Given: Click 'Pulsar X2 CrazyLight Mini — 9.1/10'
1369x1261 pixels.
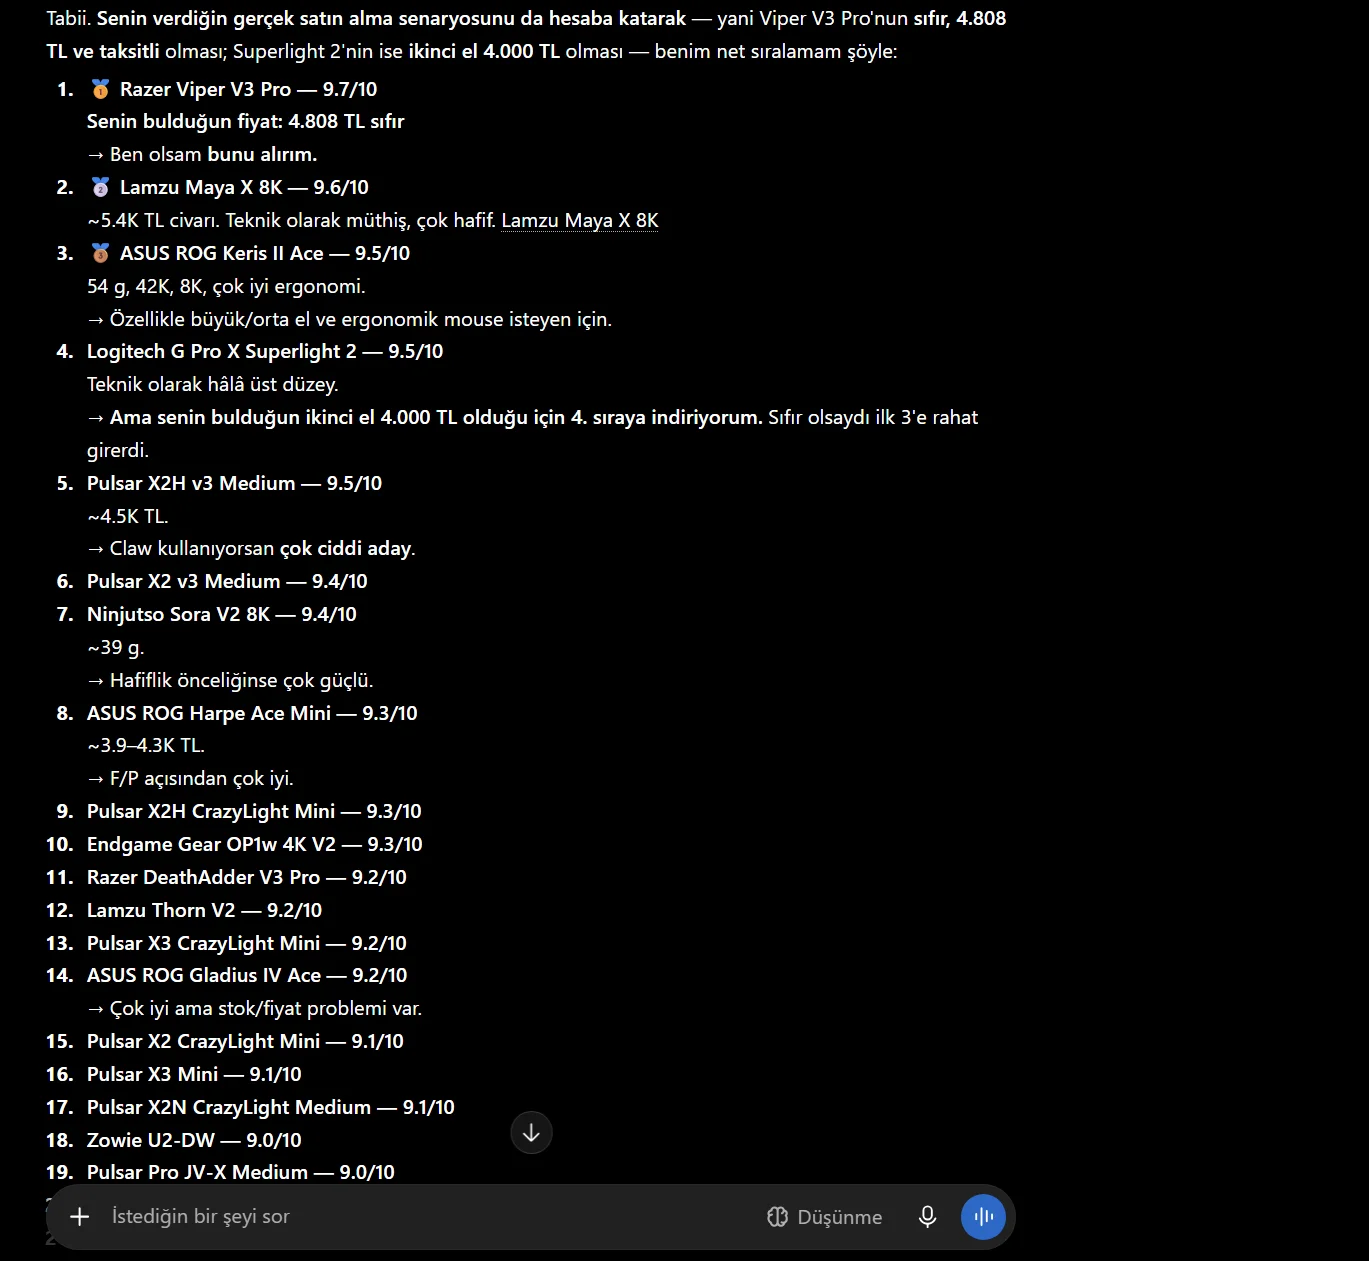Looking at the screenshot, I should click(245, 1041).
